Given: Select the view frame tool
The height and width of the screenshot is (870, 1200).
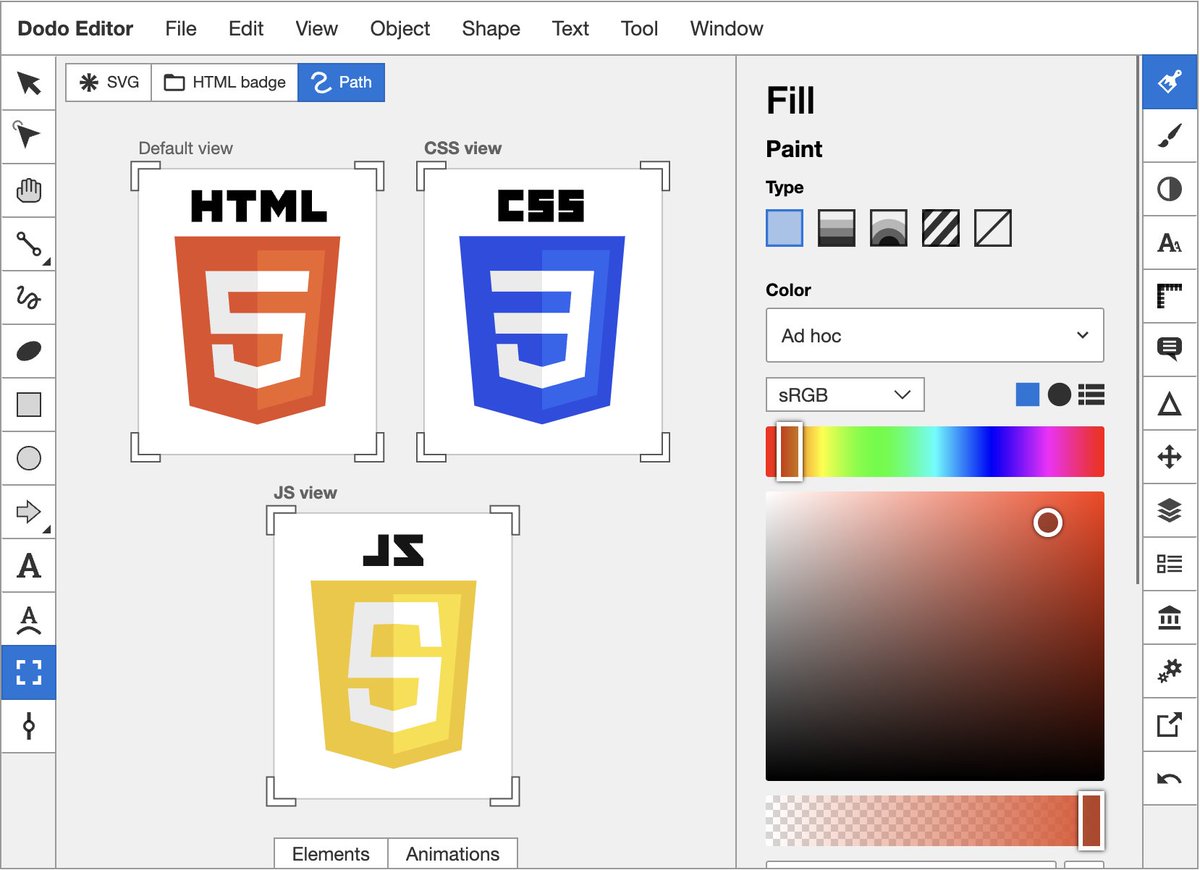Looking at the screenshot, I should click(29, 673).
